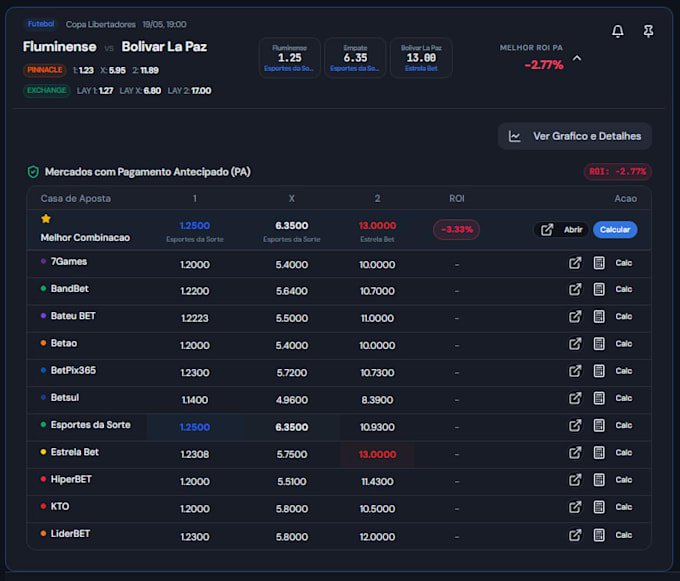Open calculator icon for BandBet row

599,289
